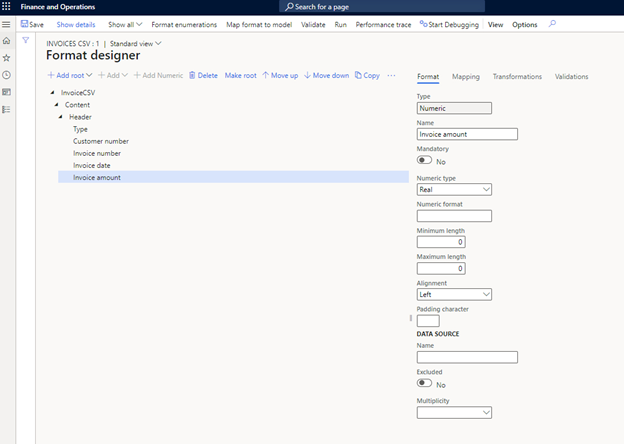This screenshot has height=444, width=624.
Task: Click the Numeric format field
Action: [454, 216]
